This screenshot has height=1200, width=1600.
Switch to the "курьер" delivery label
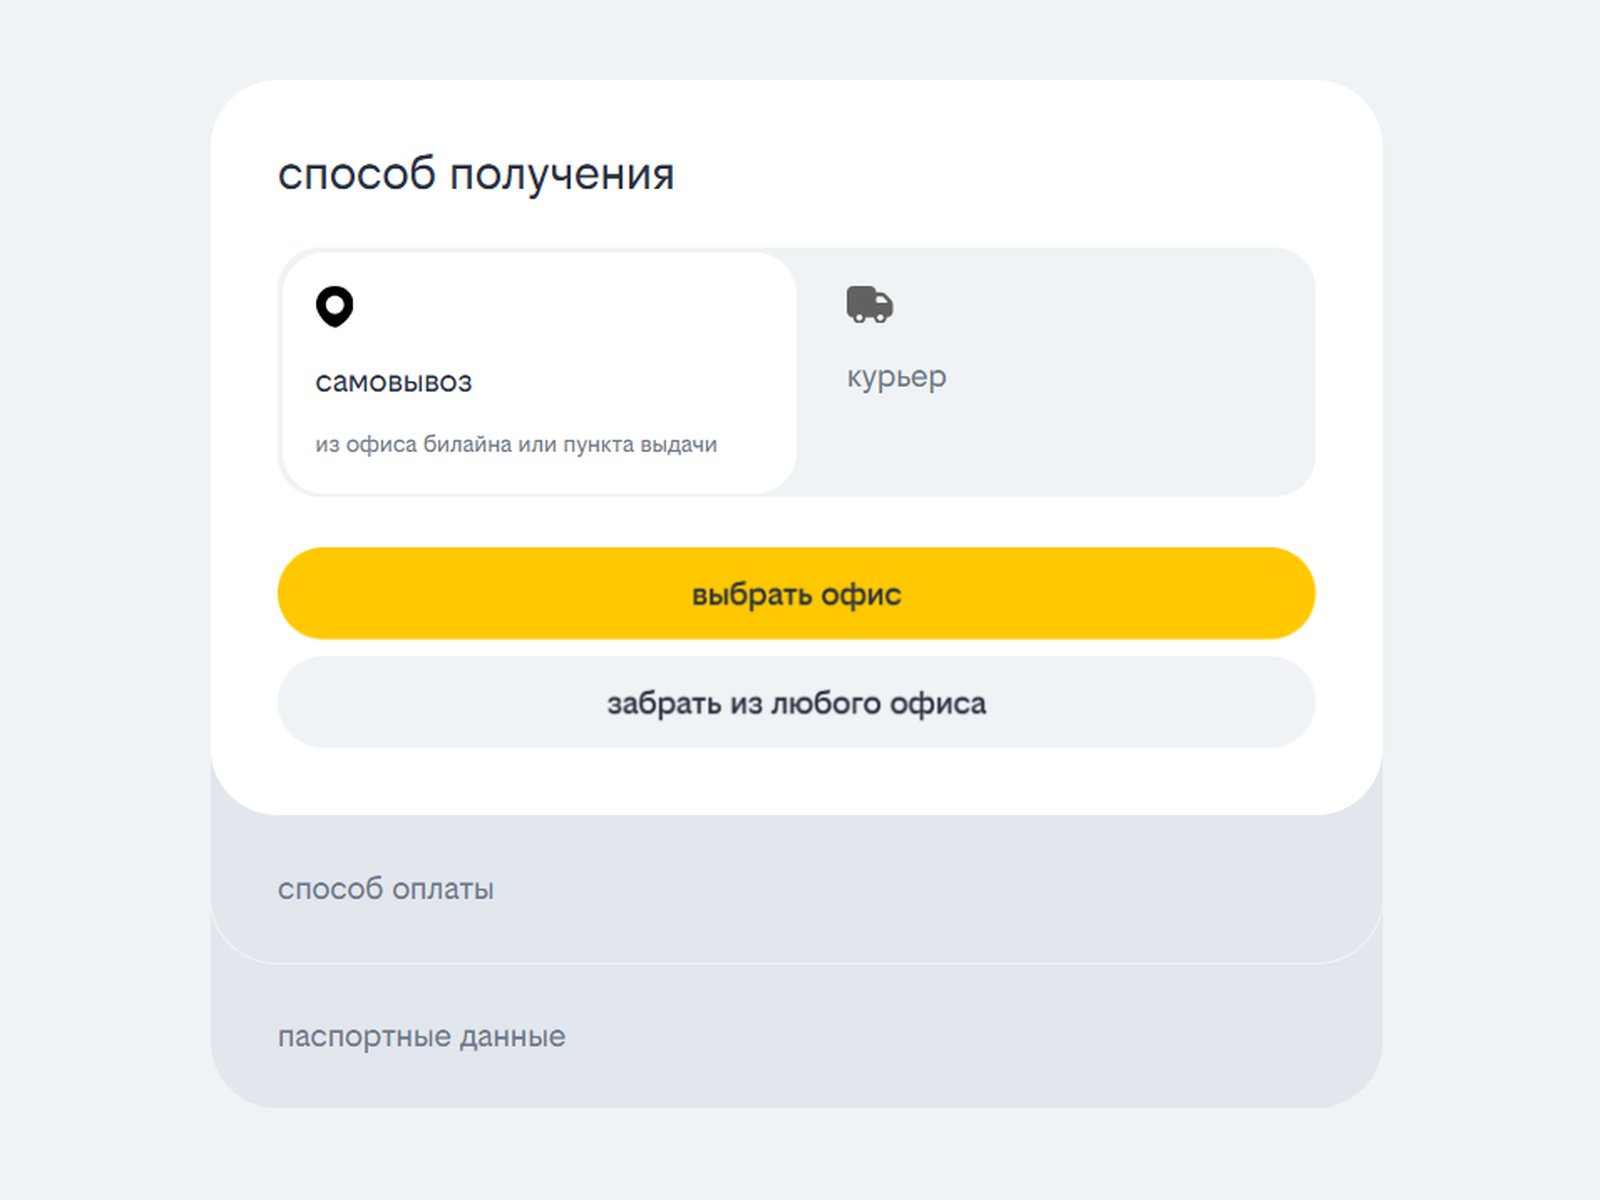tap(896, 377)
